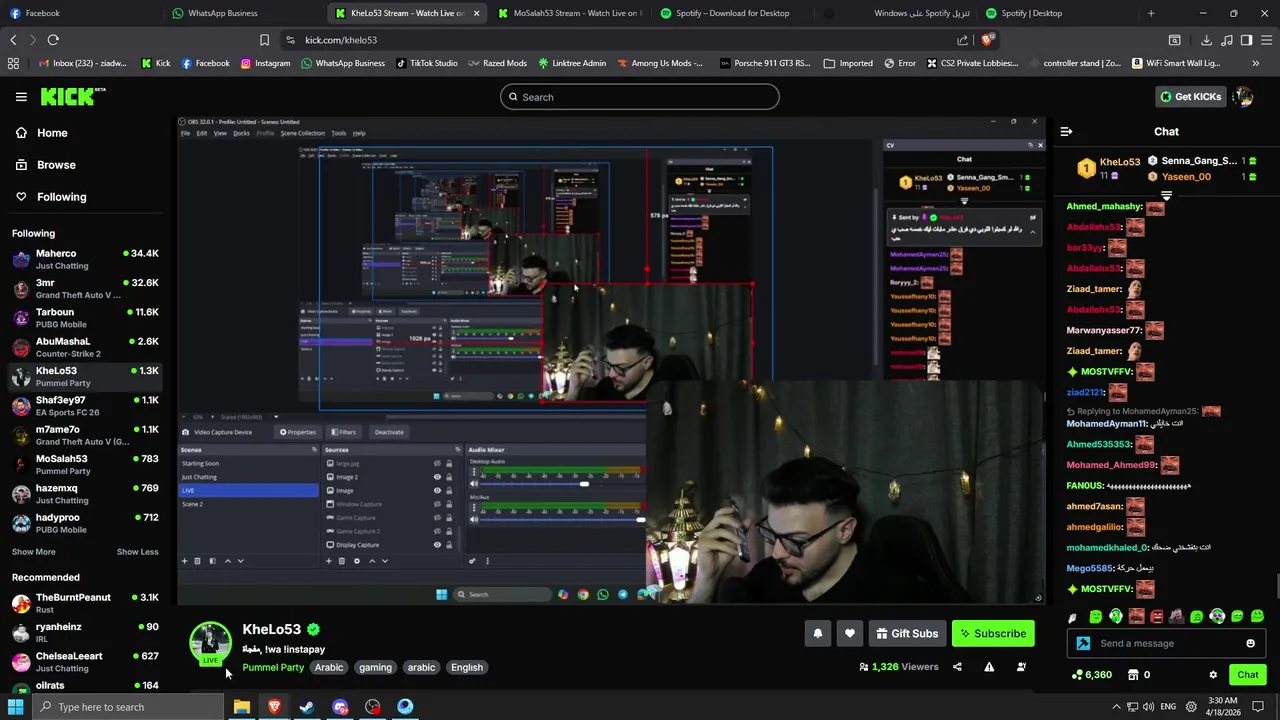Image resolution: width=1280 pixels, height=720 pixels.
Task: Focus the Kick Search field
Action: coord(640,97)
